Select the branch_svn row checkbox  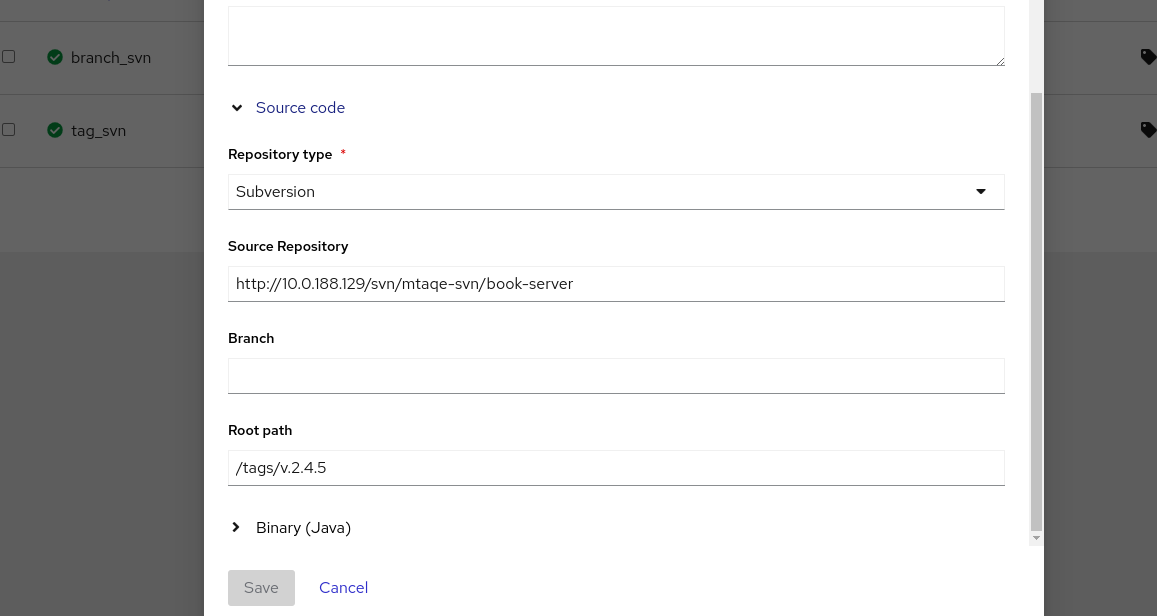9,57
